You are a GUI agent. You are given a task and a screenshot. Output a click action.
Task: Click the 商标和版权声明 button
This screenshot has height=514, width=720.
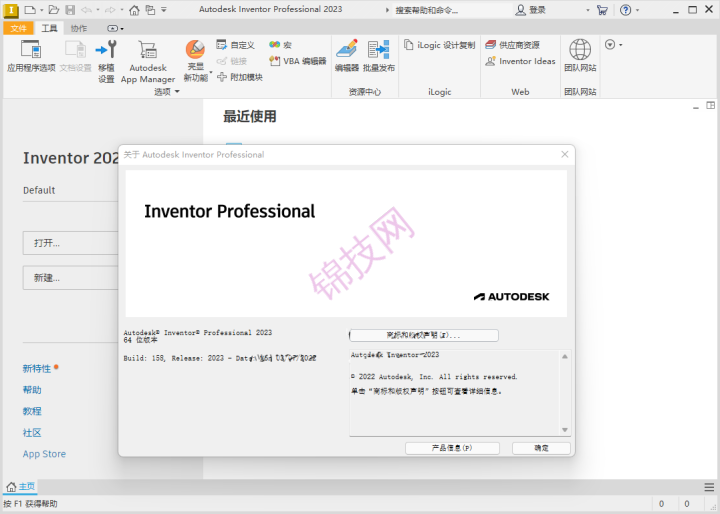tap(423, 335)
